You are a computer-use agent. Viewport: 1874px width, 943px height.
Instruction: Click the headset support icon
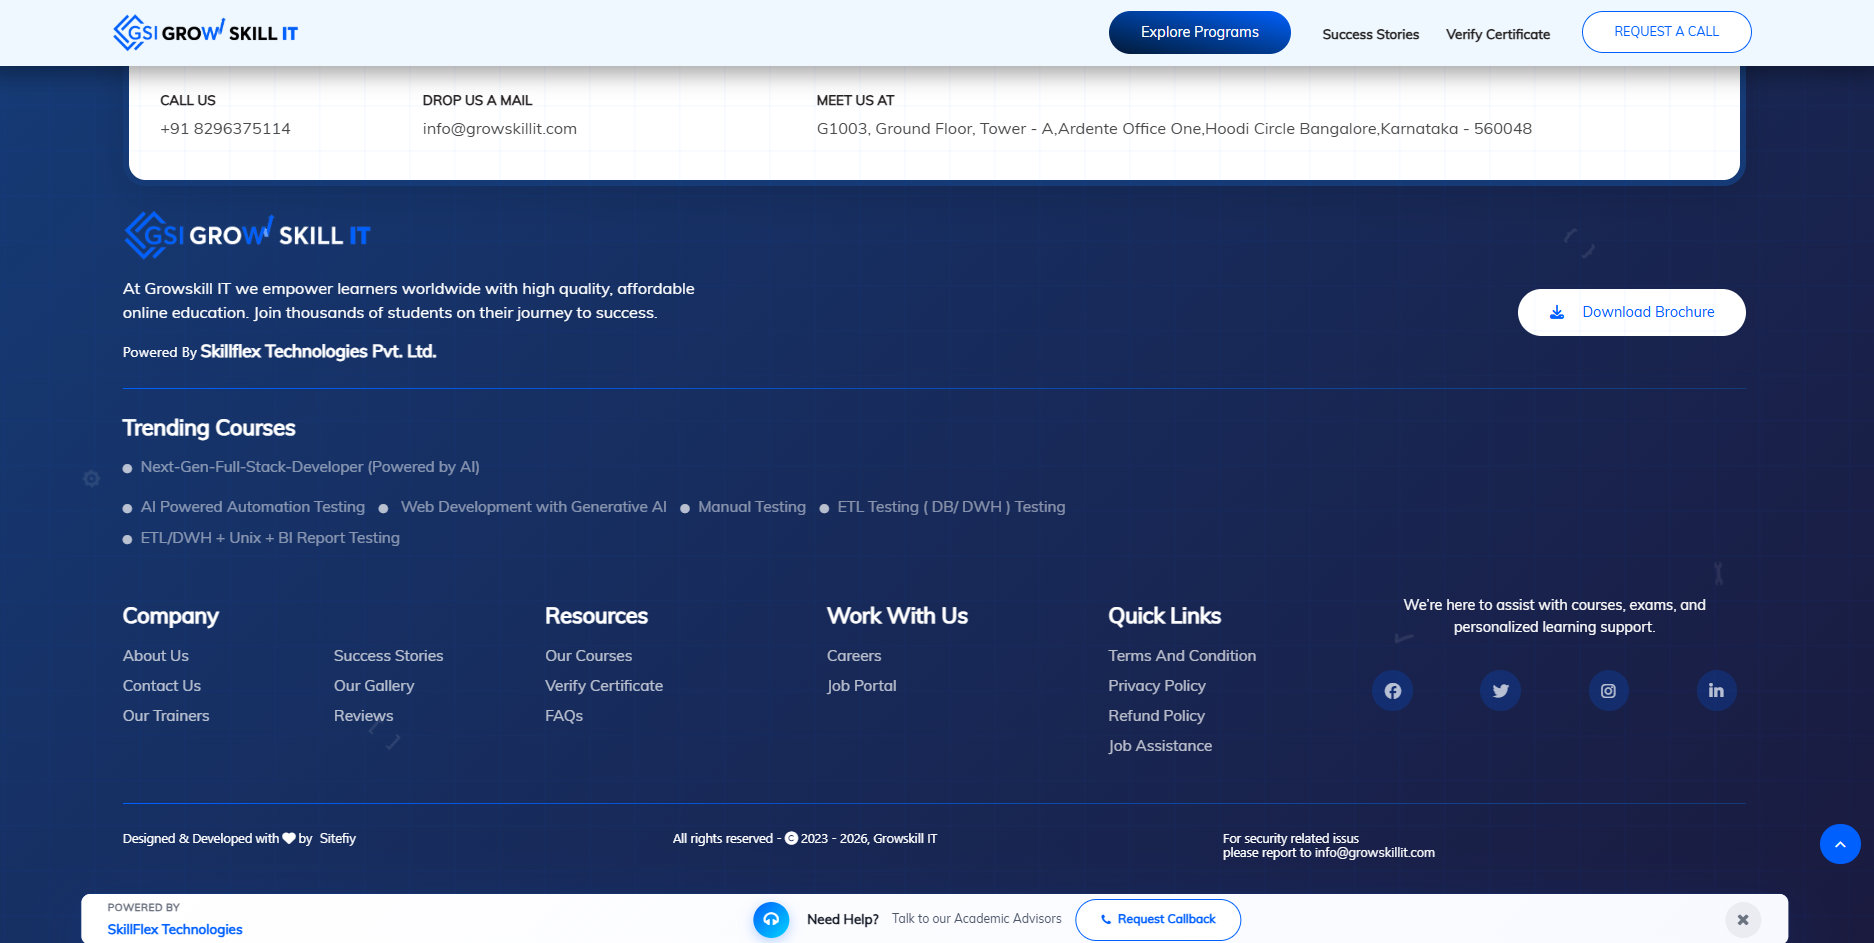pyautogui.click(x=771, y=920)
